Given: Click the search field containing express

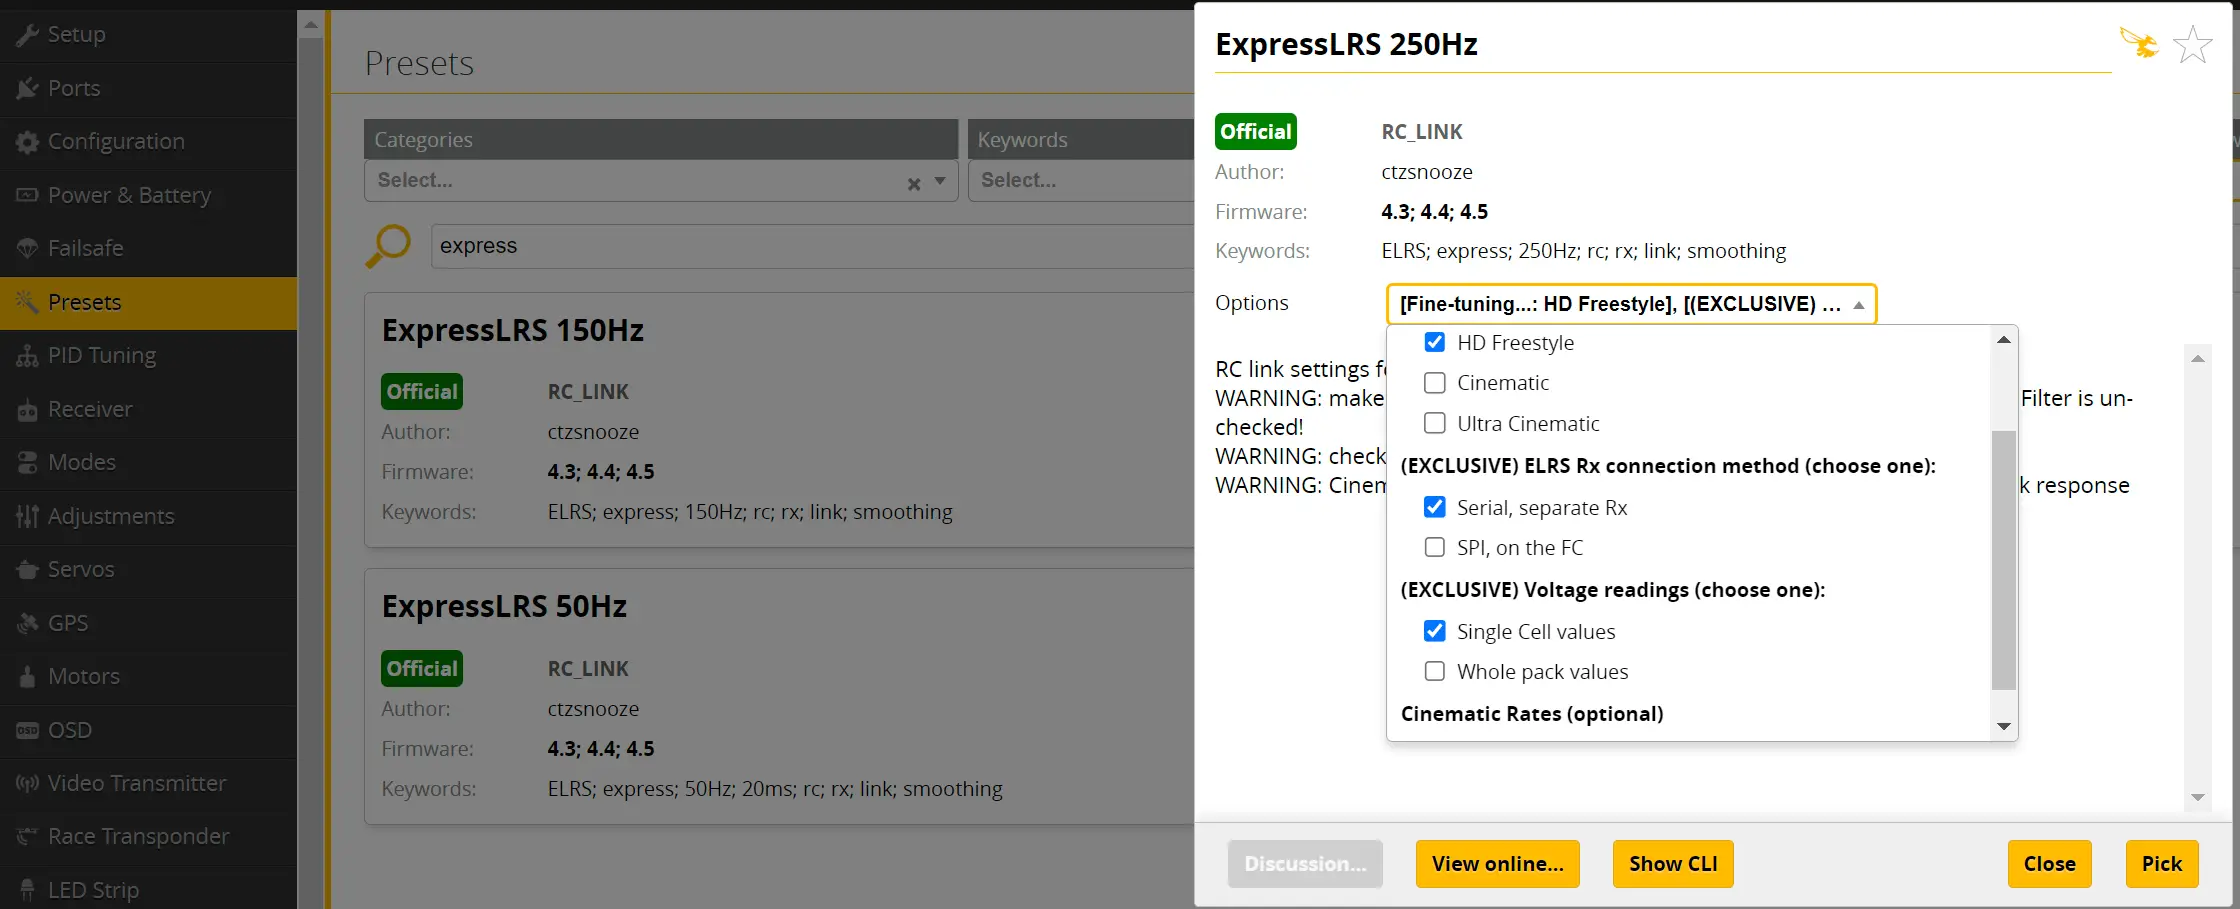Looking at the screenshot, I should pyautogui.click(x=812, y=246).
